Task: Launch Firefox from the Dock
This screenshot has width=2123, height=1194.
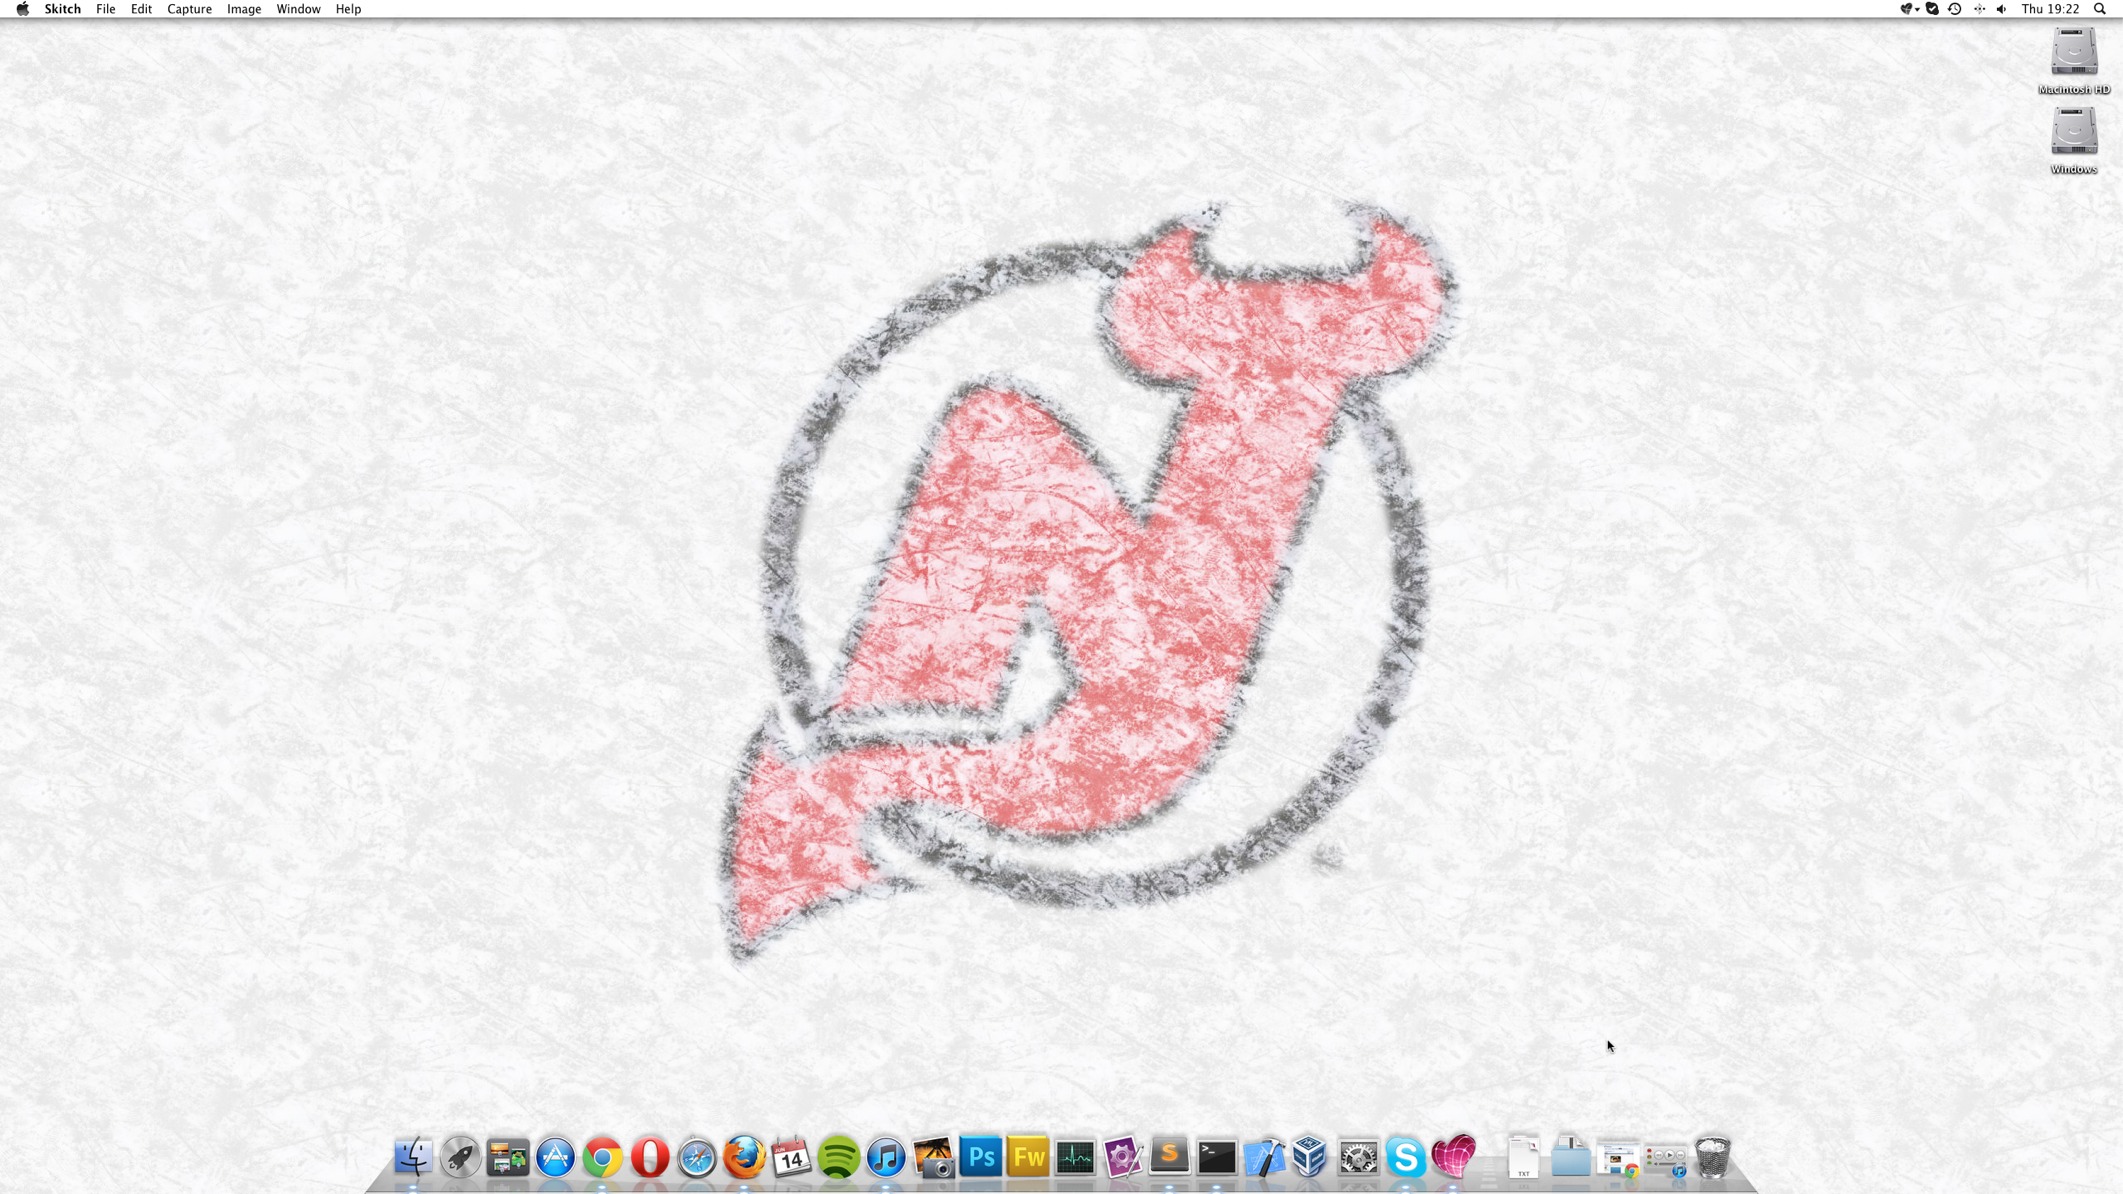Action: pos(744,1157)
